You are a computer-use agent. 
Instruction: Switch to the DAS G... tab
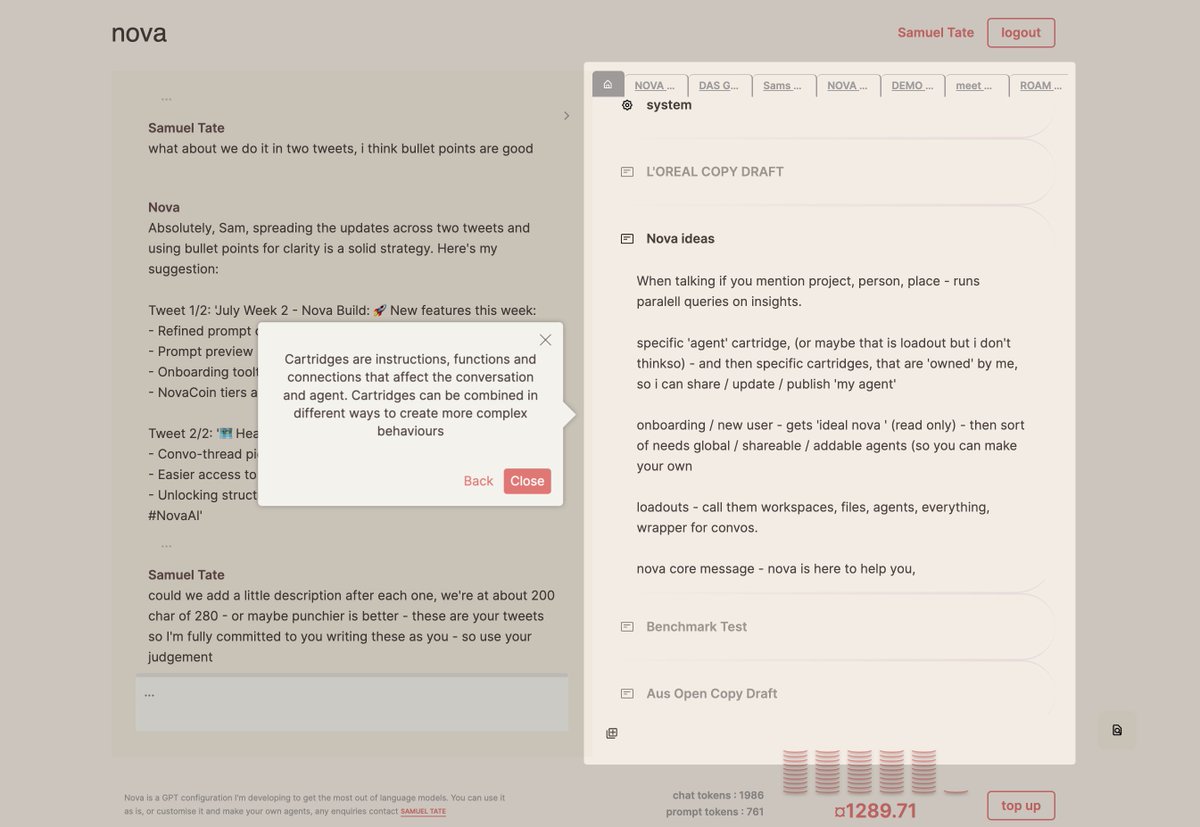click(x=720, y=86)
